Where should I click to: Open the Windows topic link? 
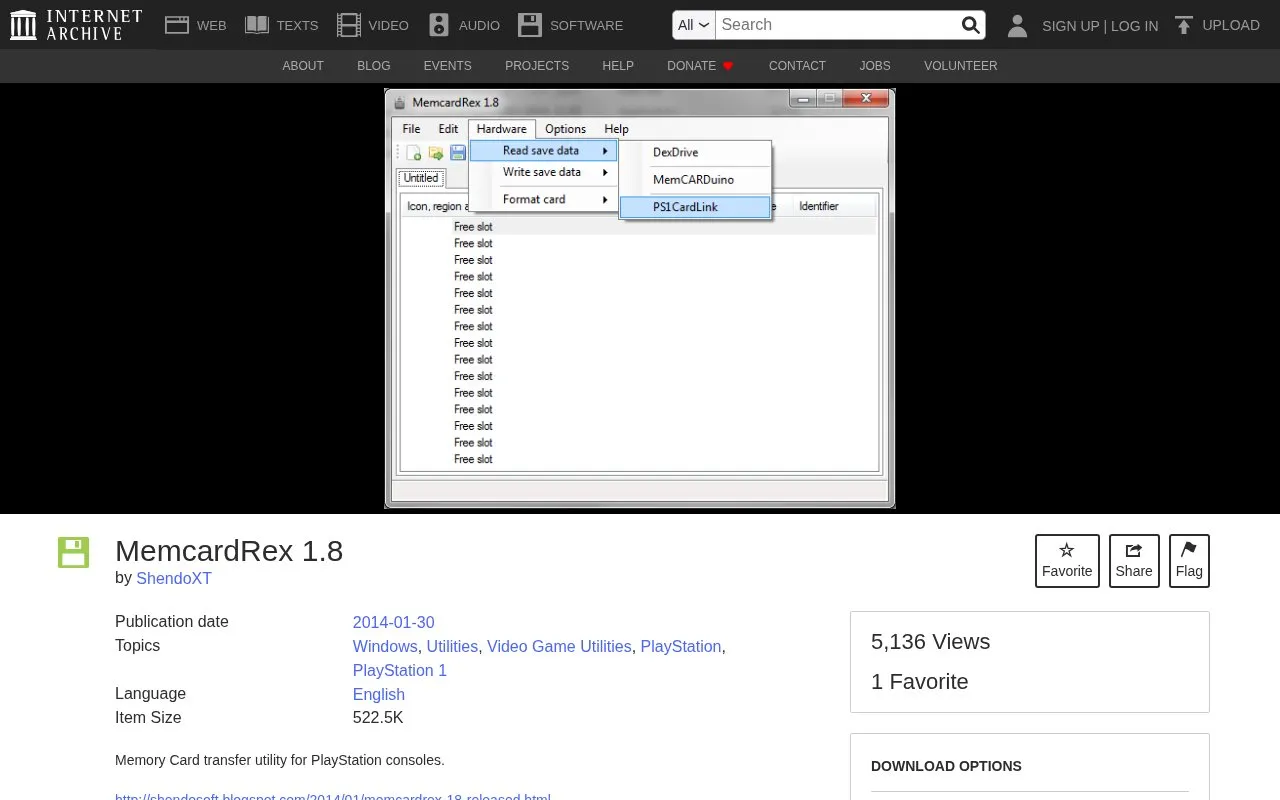pyautogui.click(x=385, y=646)
